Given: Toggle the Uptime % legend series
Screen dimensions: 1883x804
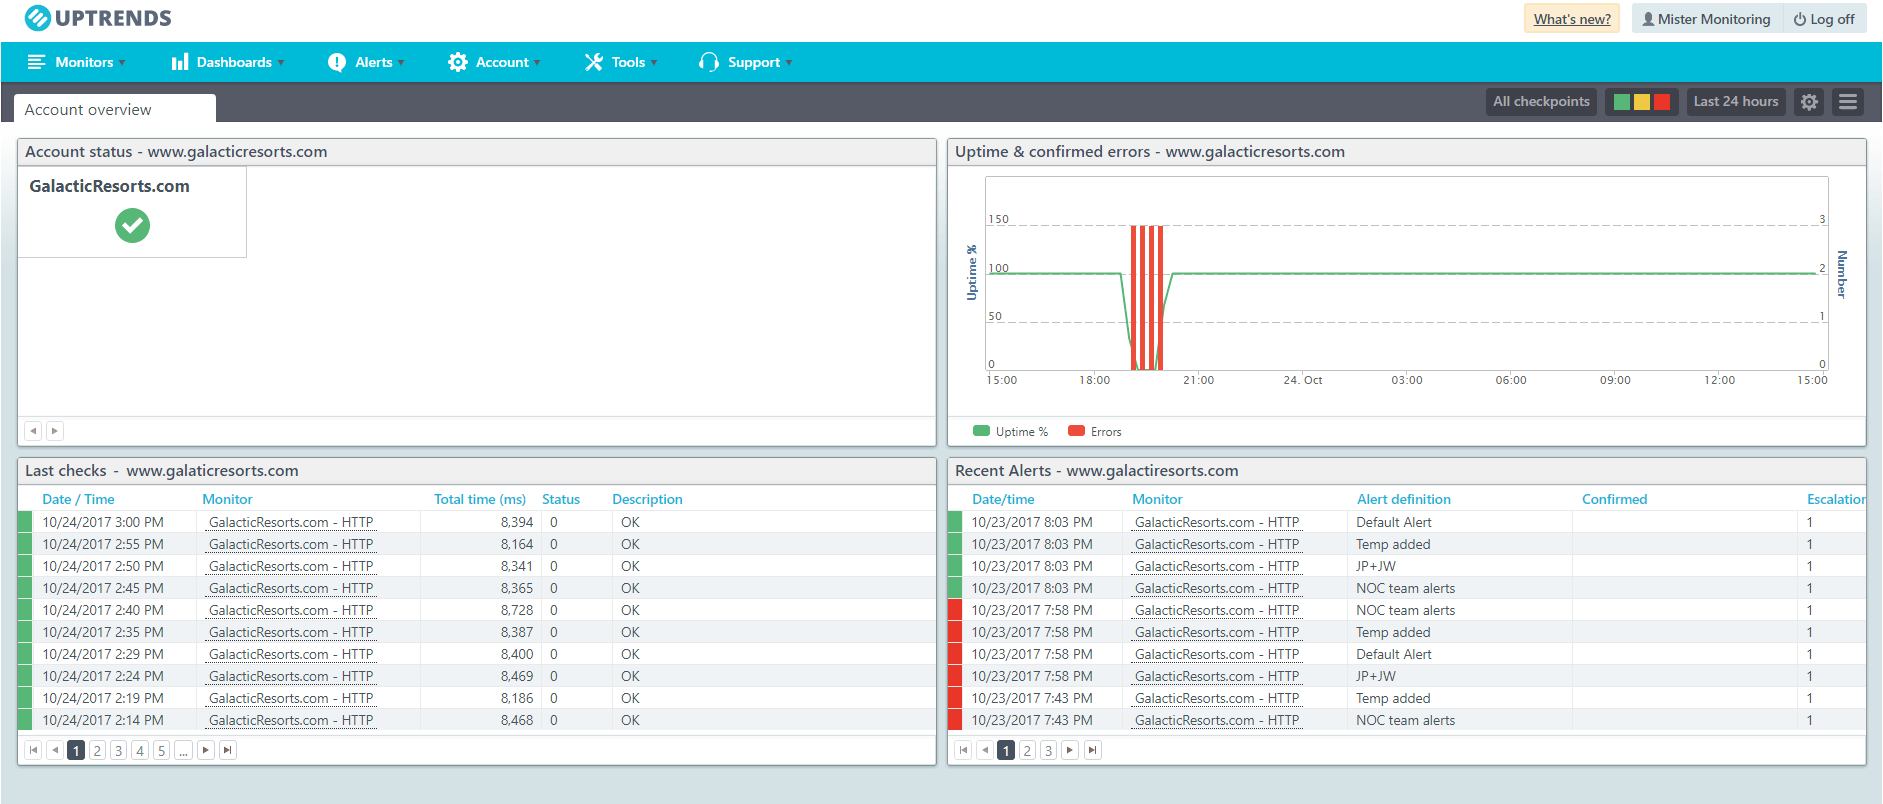Looking at the screenshot, I should click(1011, 431).
